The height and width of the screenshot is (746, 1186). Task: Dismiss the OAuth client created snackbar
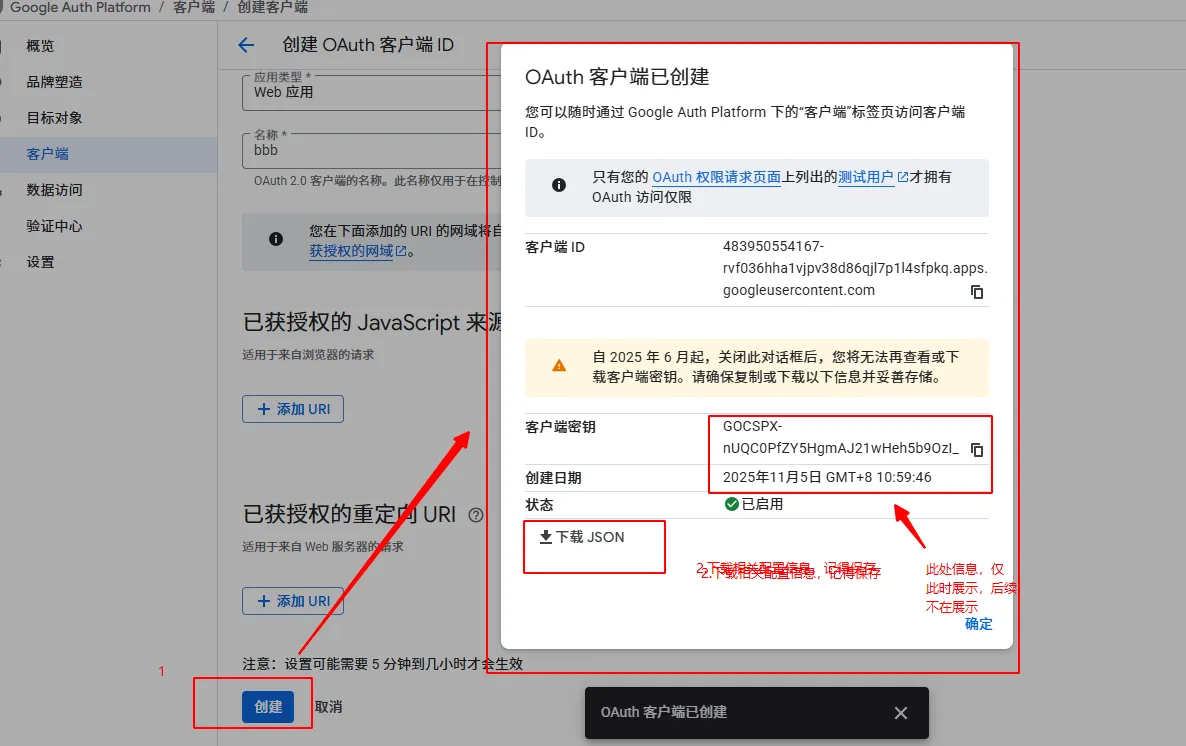(x=900, y=713)
